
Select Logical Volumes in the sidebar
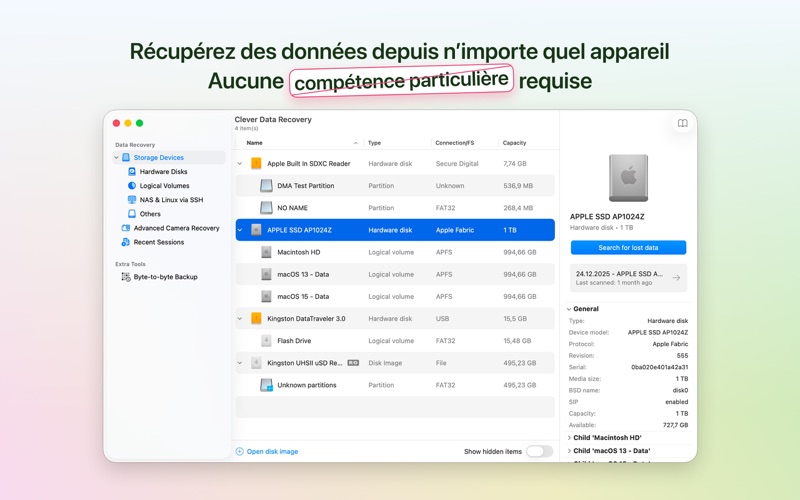164,186
